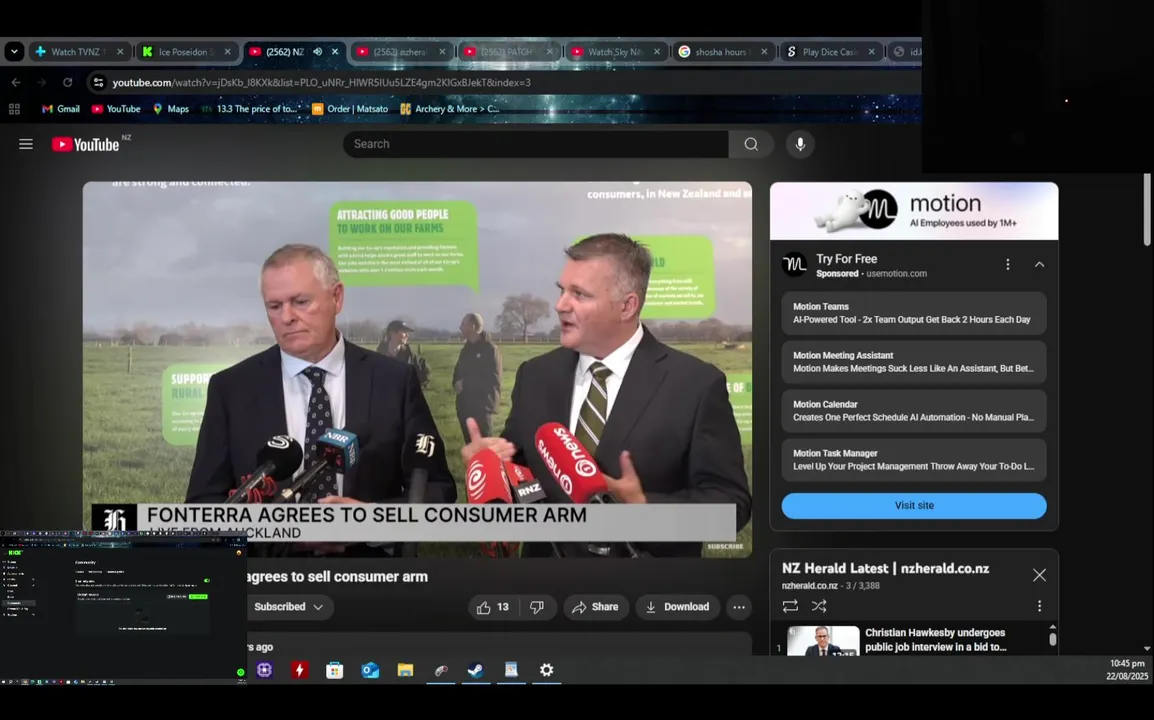The image size is (1154, 720).
Task: Close the NZ Herald playlist panel
Action: pos(1039,575)
